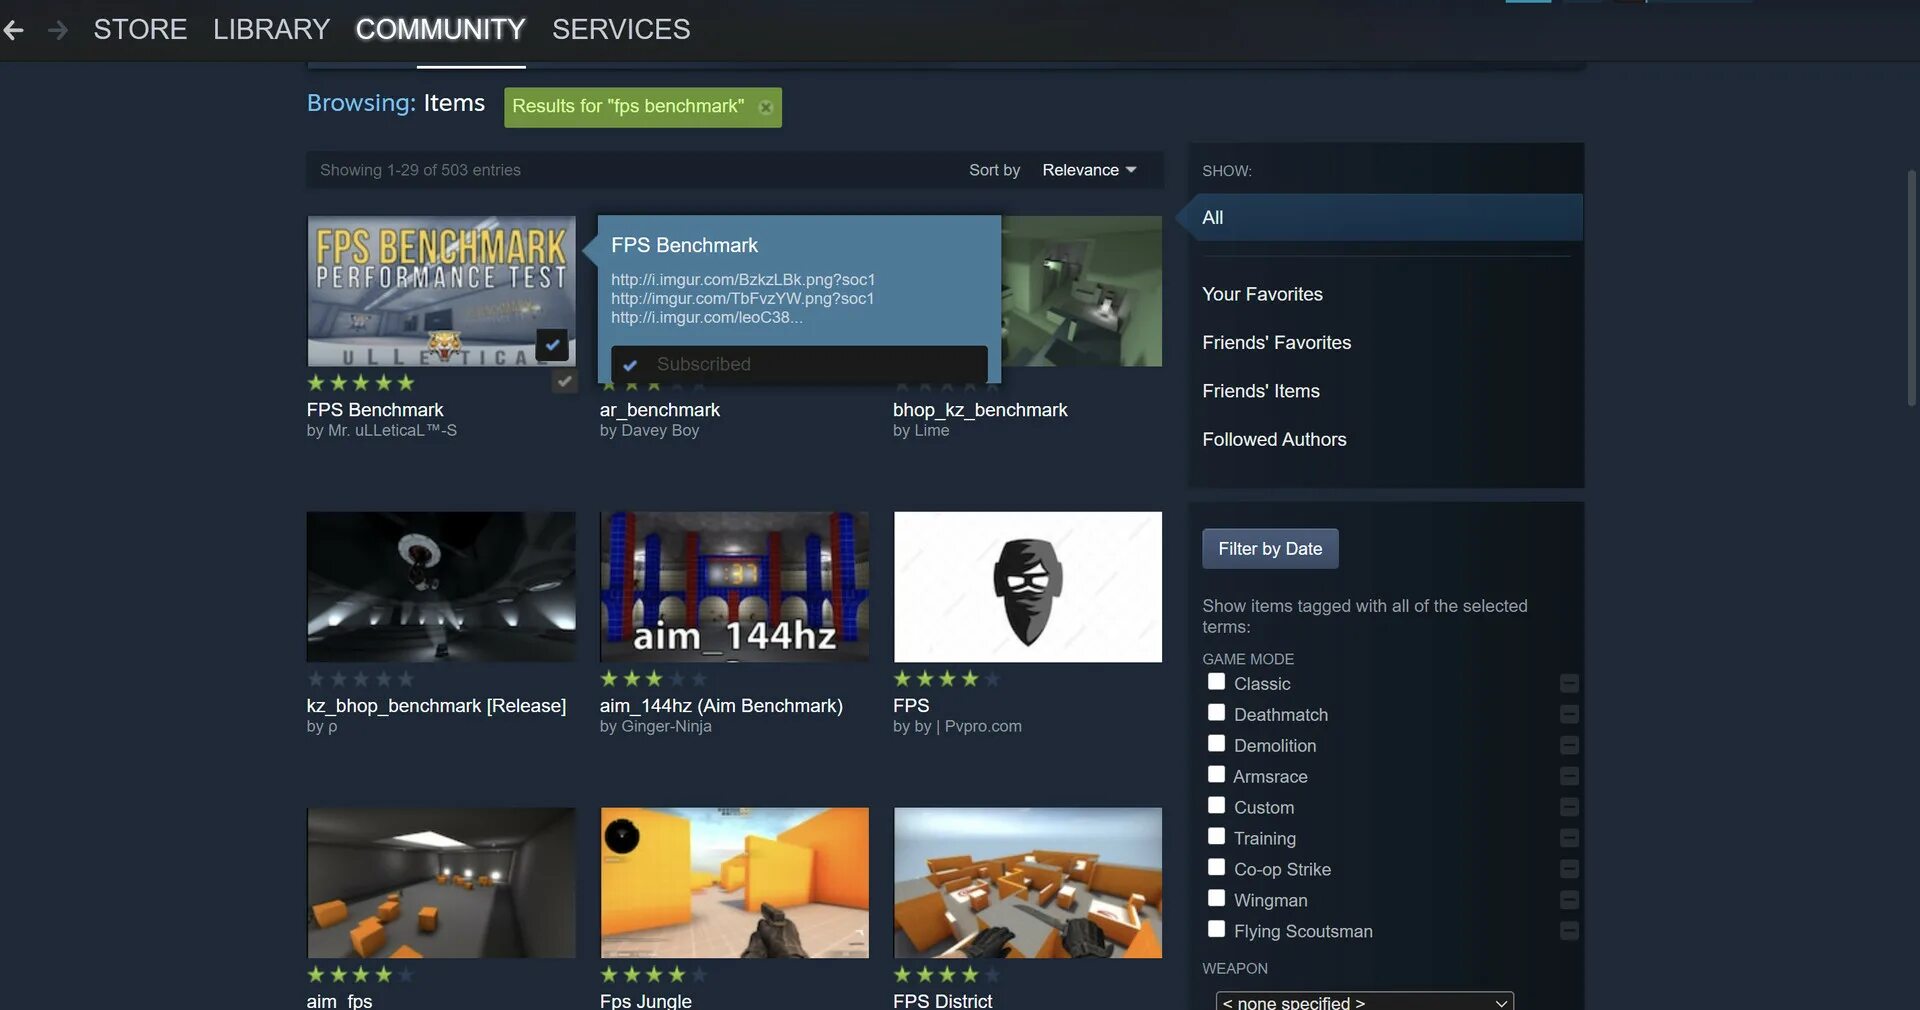Click the bhop_kz_benchmark green map thumbnail

1082,291
